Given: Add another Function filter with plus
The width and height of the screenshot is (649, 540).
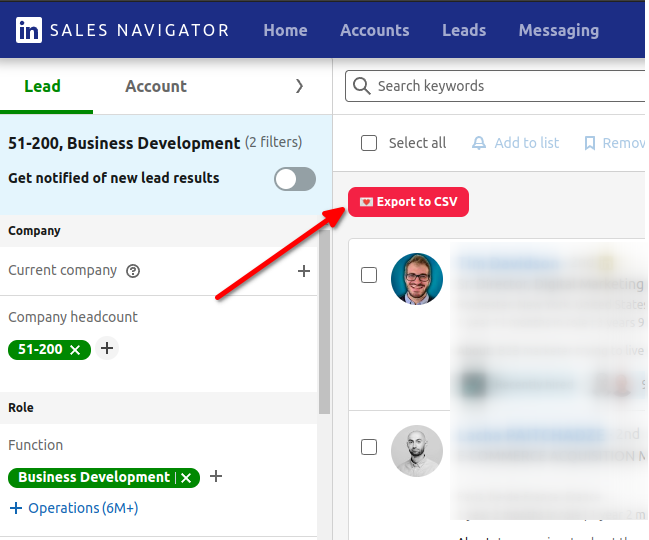Looking at the screenshot, I should (216, 476).
